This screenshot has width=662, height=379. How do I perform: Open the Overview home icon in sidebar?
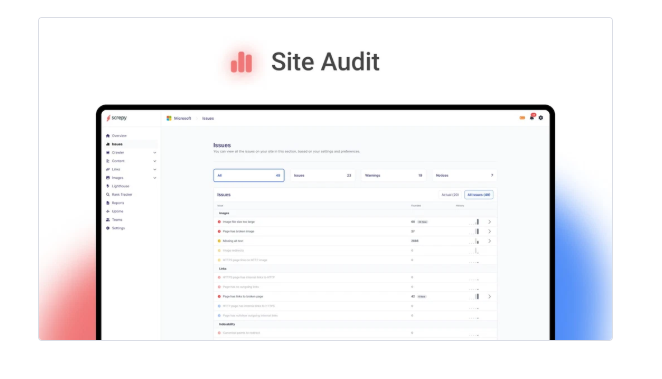coord(108,136)
